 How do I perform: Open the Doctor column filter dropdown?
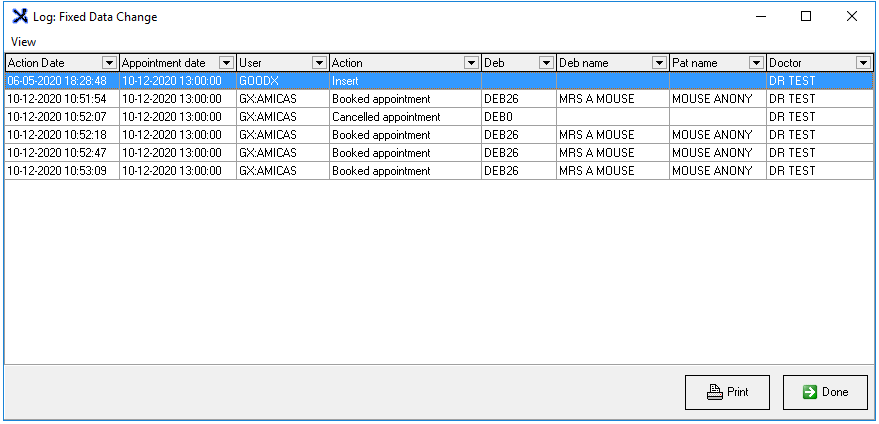(863, 63)
